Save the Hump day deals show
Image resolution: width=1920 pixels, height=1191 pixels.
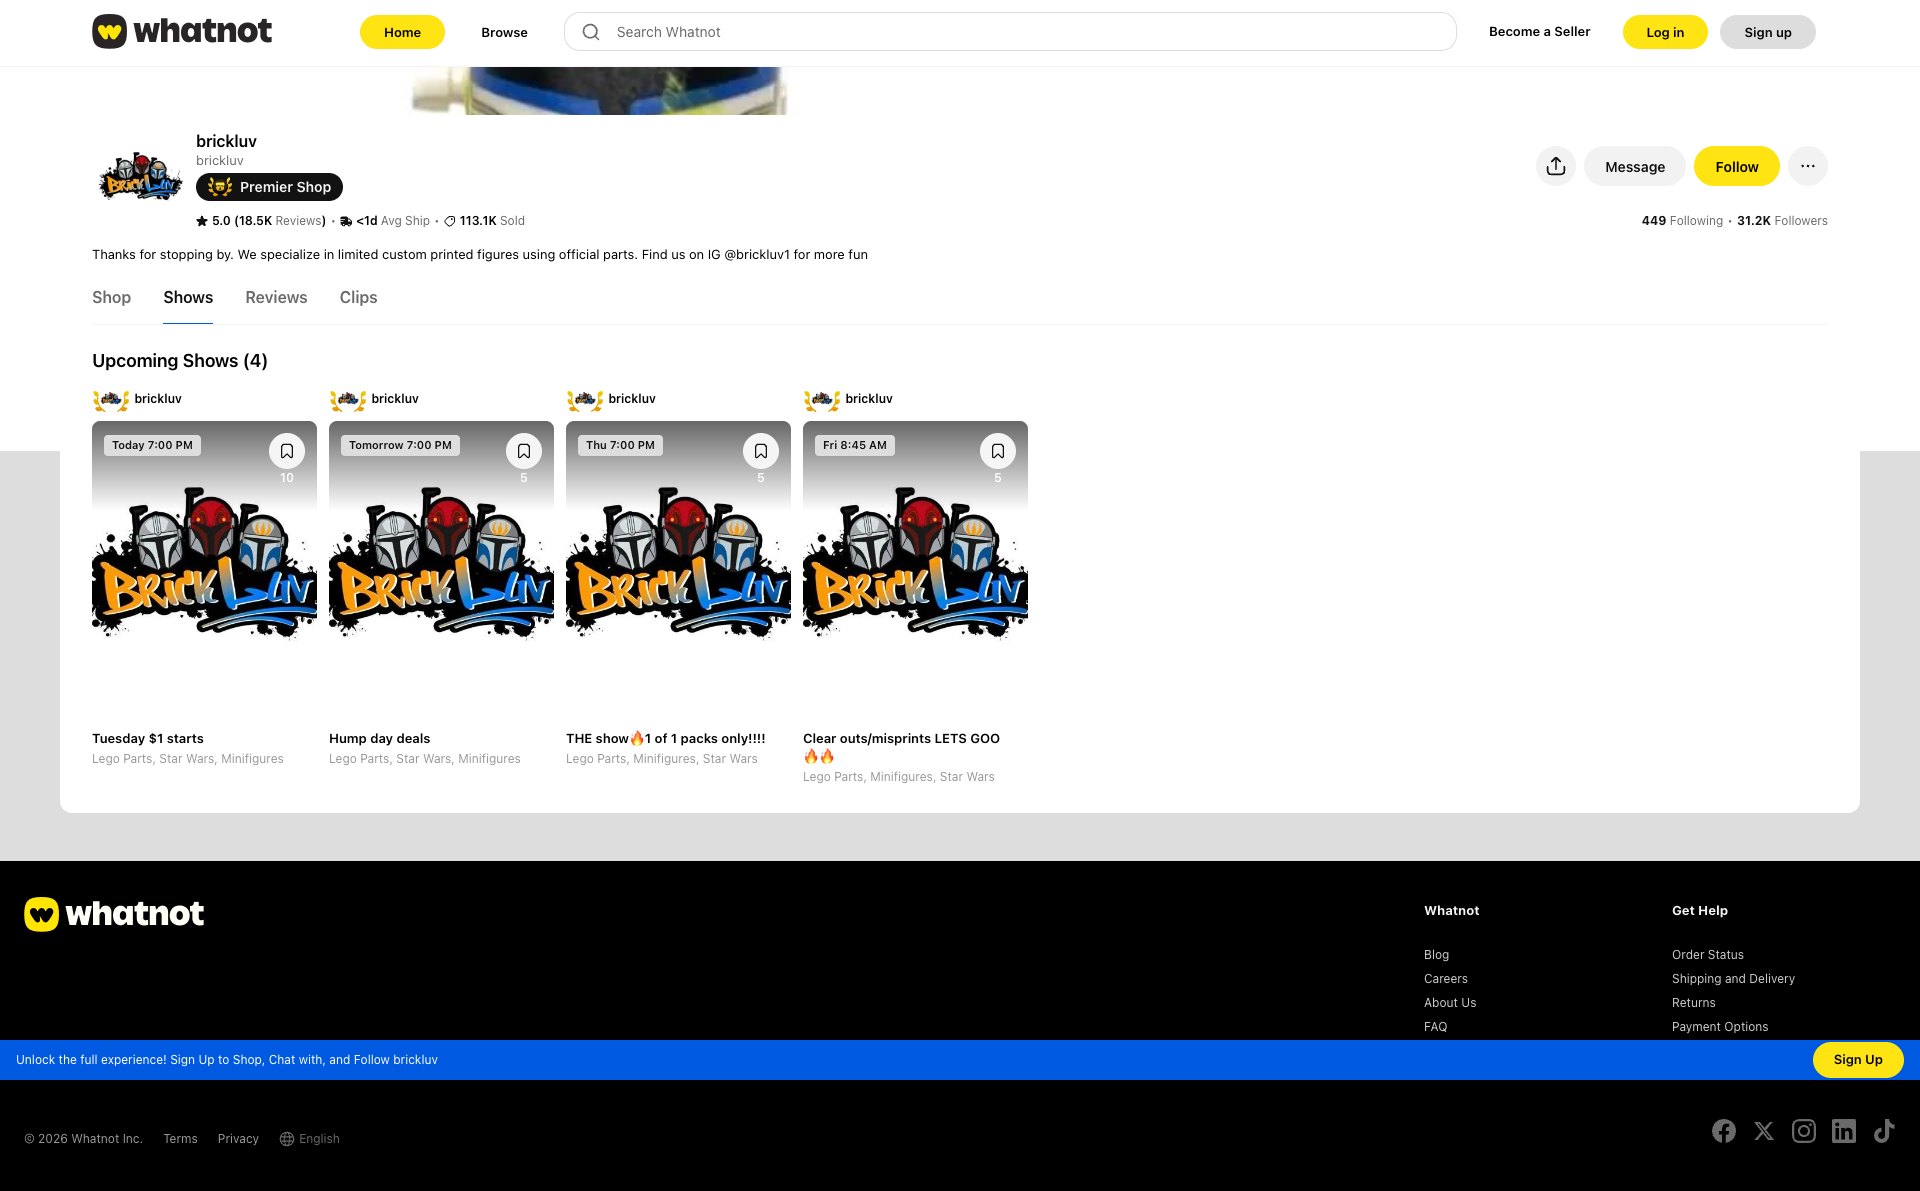pos(523,451)
